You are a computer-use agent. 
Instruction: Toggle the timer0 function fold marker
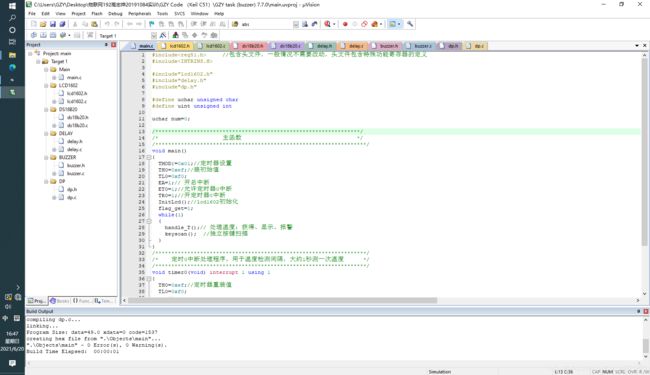(x=148, y=278)
